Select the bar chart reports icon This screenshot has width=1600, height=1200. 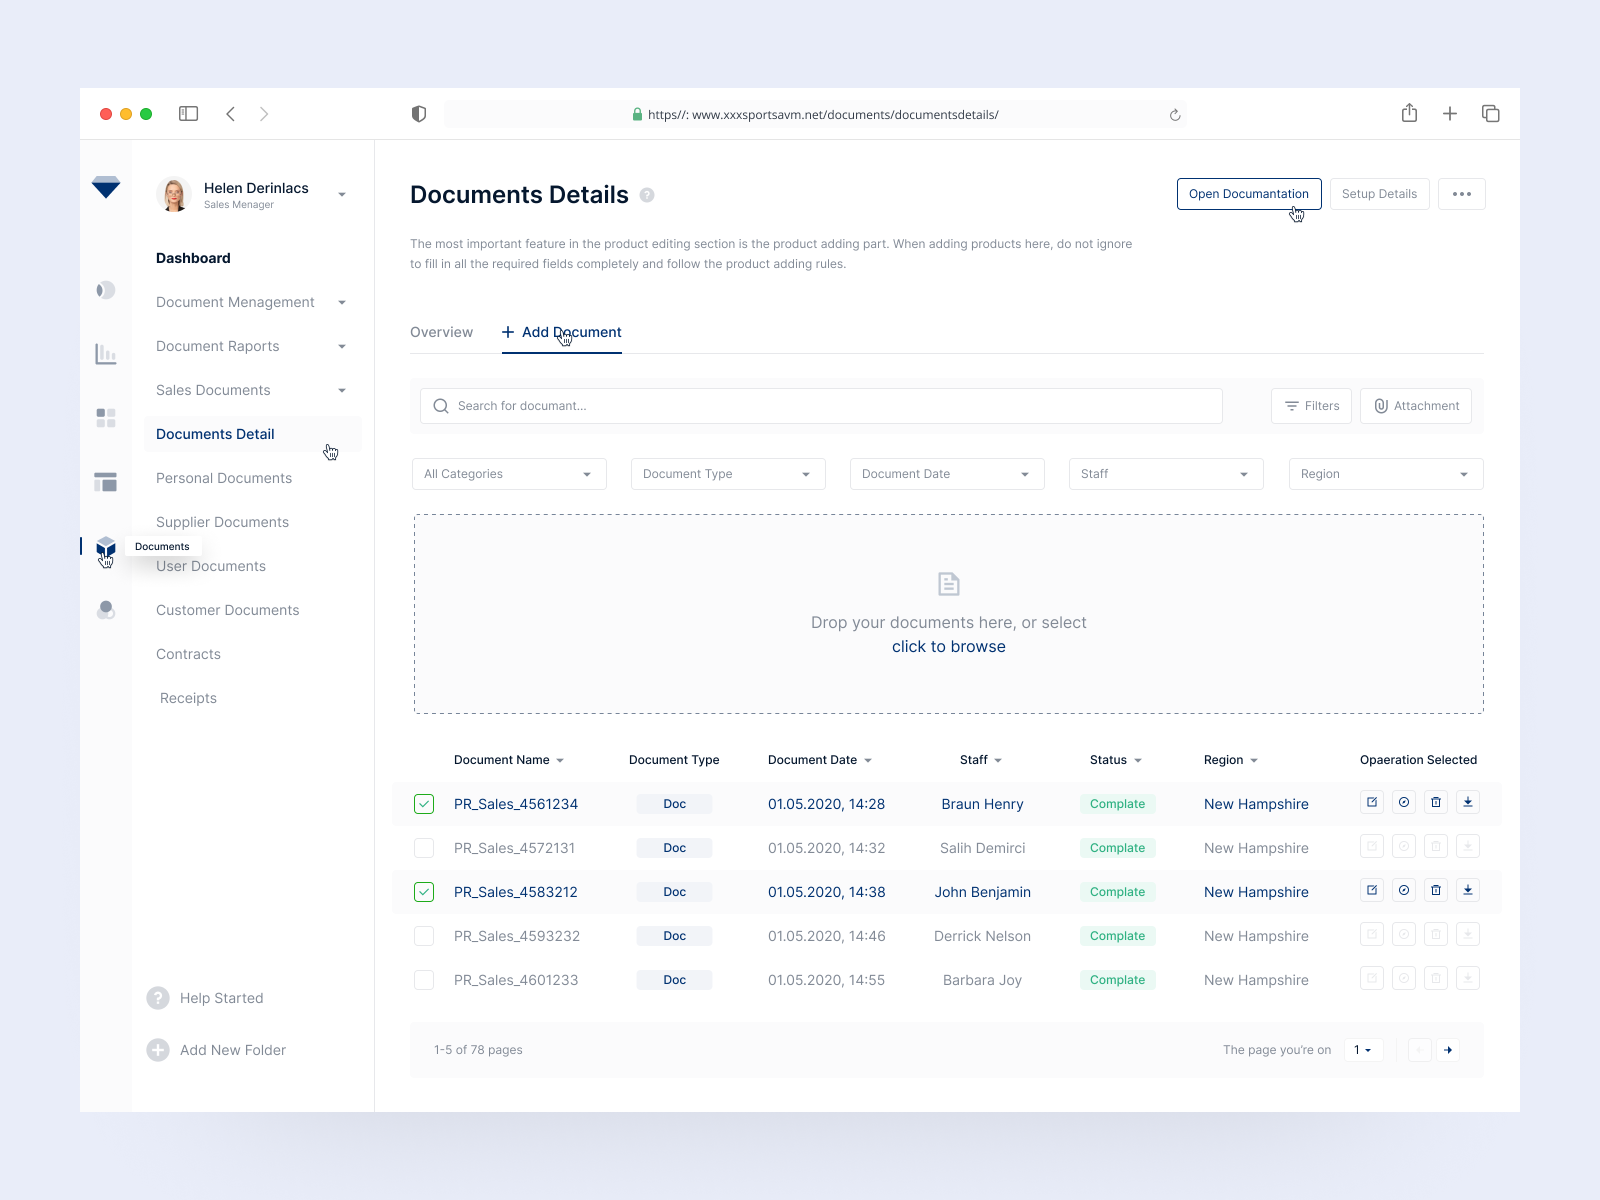pos(106,353)
